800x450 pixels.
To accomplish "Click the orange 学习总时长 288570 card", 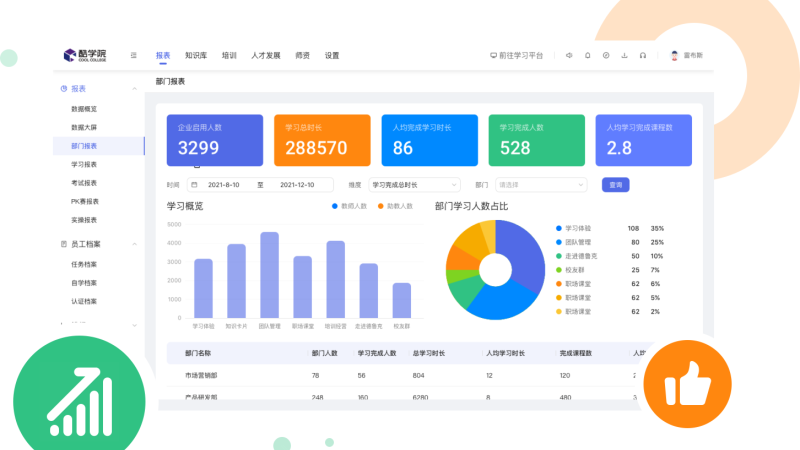I will coord(322,140).
